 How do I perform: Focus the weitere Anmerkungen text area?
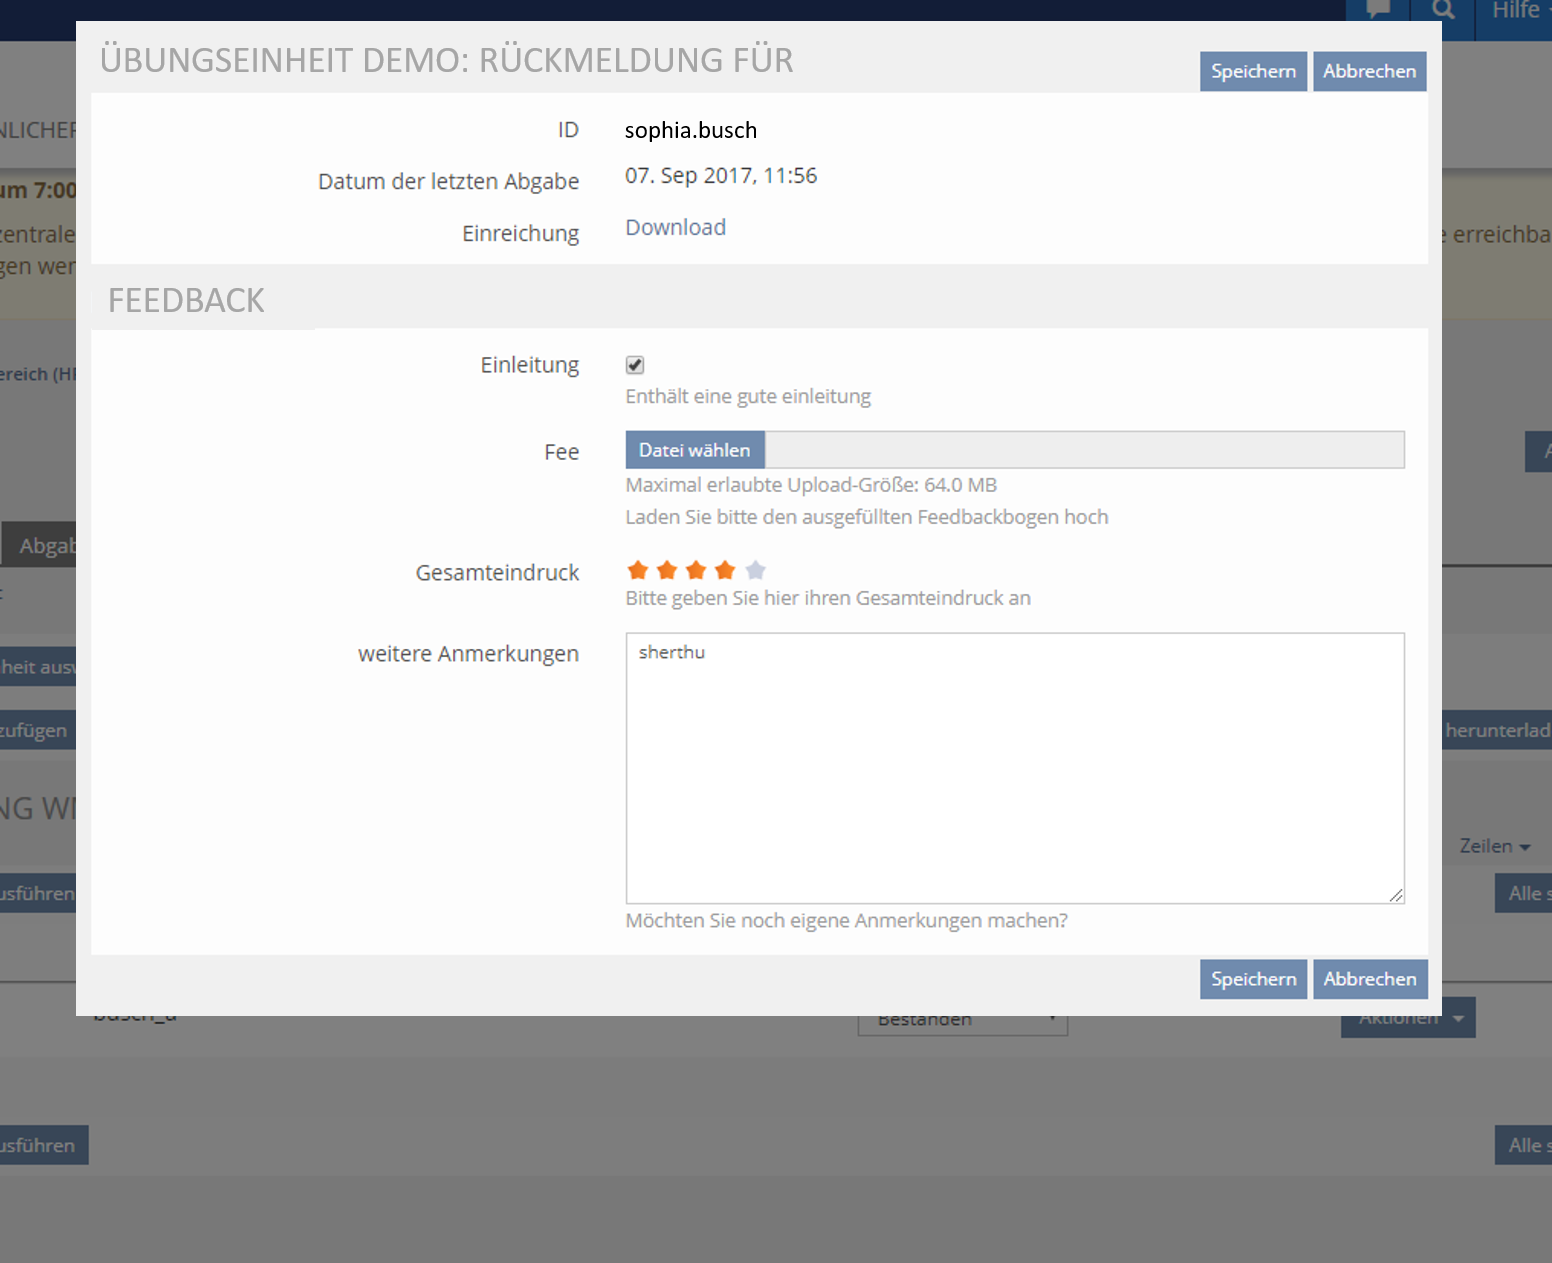[x=1014, y=768]
